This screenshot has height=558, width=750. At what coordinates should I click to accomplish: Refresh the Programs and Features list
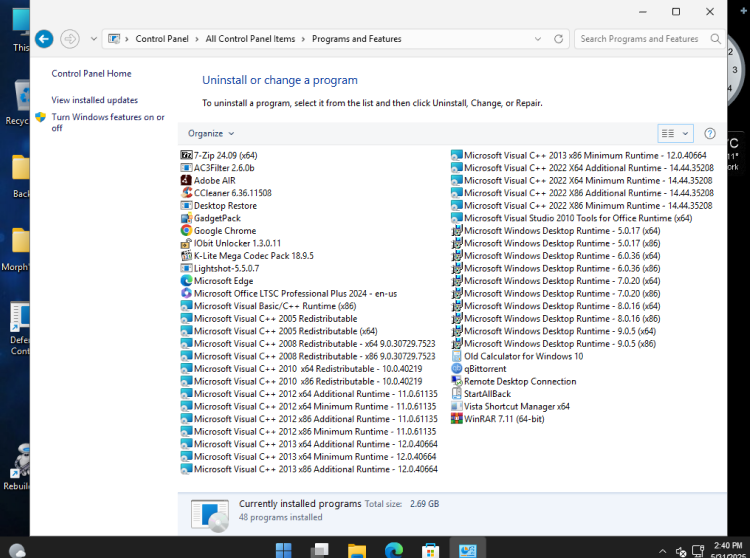558,39
